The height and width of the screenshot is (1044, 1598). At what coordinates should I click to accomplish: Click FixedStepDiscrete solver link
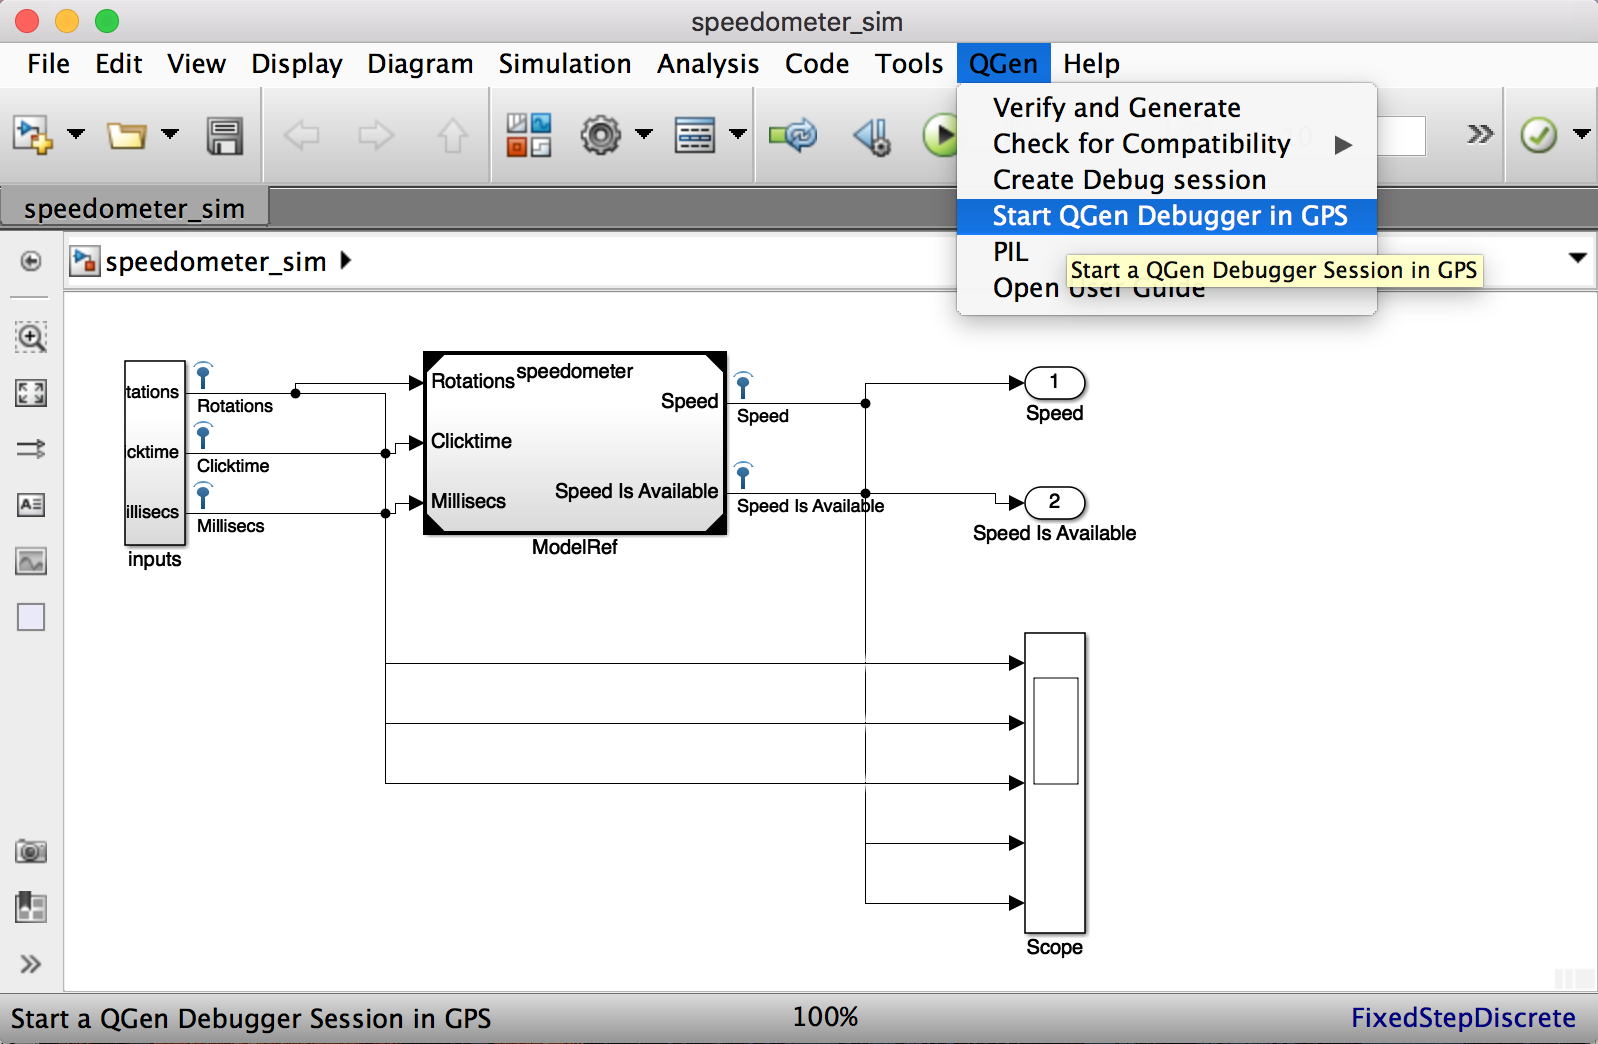point(1463,1018)
